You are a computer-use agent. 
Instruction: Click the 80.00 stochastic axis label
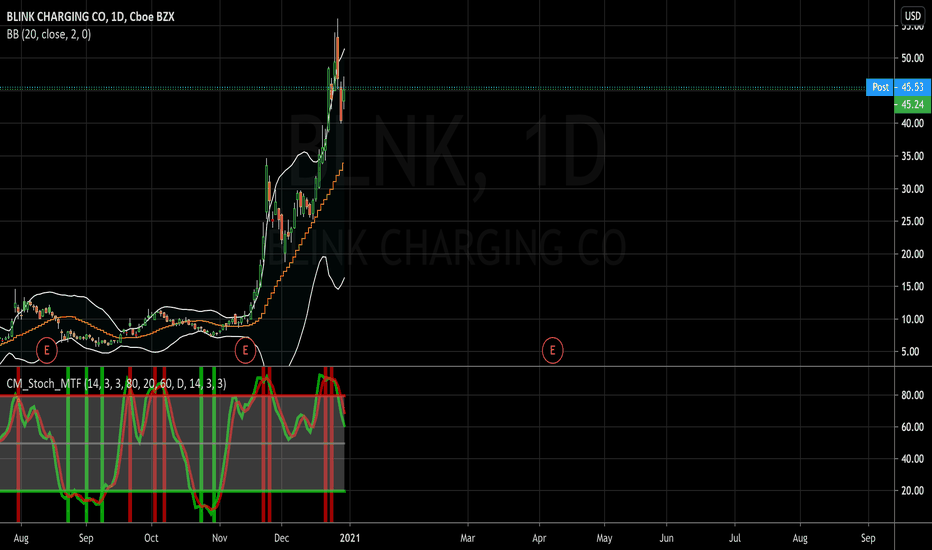tap(912, 395)
